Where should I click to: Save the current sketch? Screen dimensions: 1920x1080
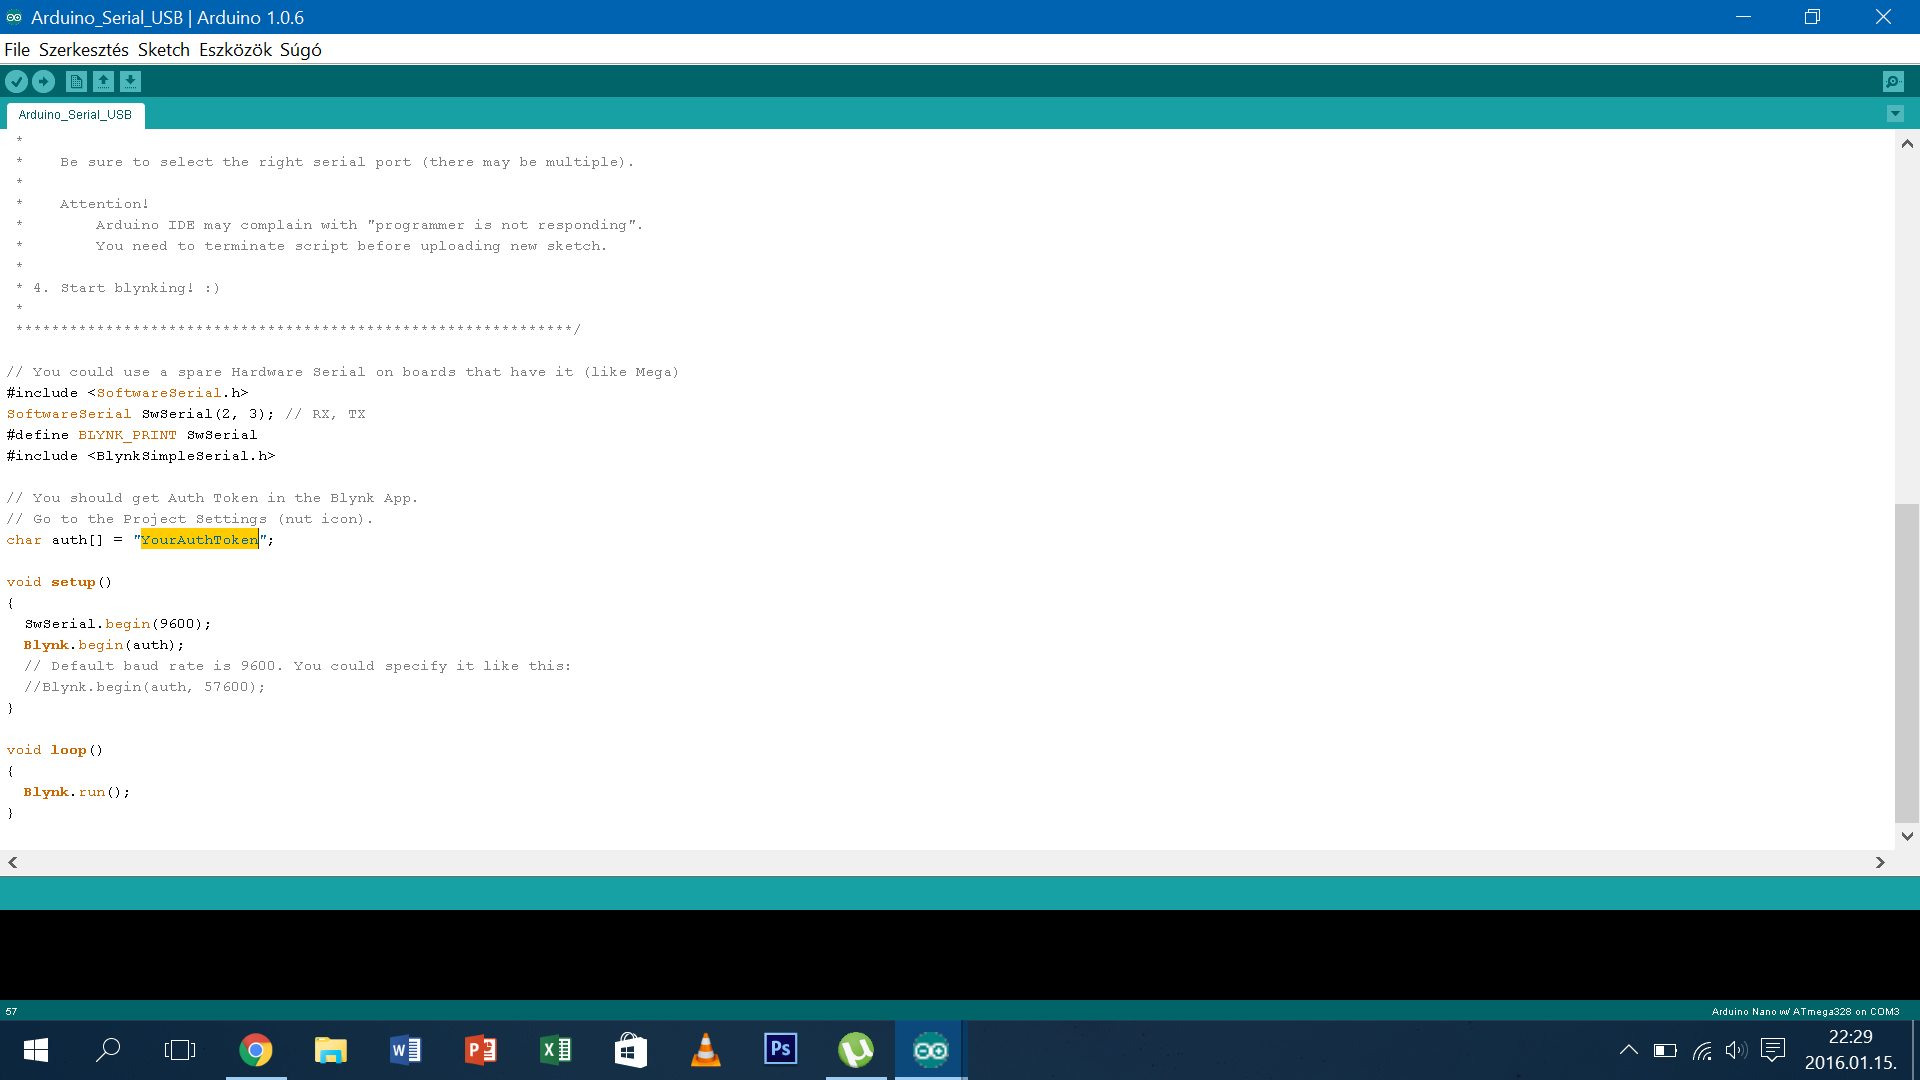coord(130,81)
